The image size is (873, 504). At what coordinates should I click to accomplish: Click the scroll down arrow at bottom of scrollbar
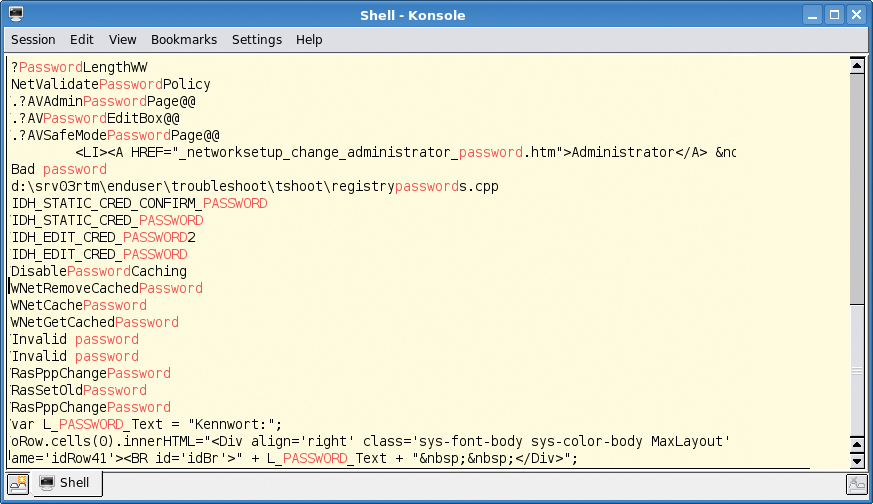857,461
